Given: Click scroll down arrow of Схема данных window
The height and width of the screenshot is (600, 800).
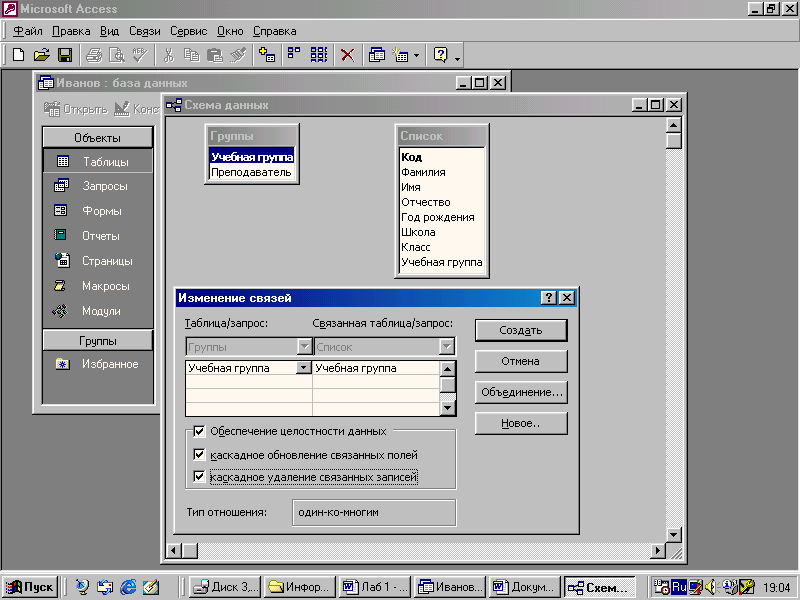Looking at the screenshot, I should 673,534.
